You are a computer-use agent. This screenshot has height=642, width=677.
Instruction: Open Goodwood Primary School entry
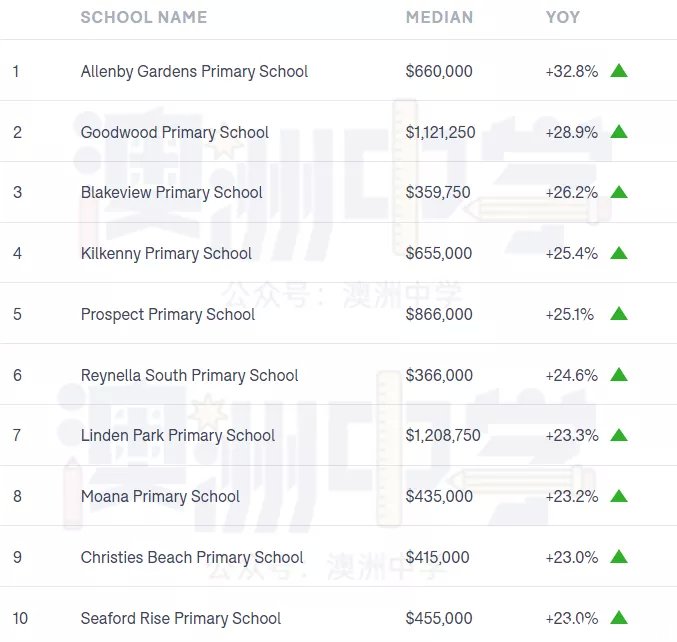coord(175,133)
